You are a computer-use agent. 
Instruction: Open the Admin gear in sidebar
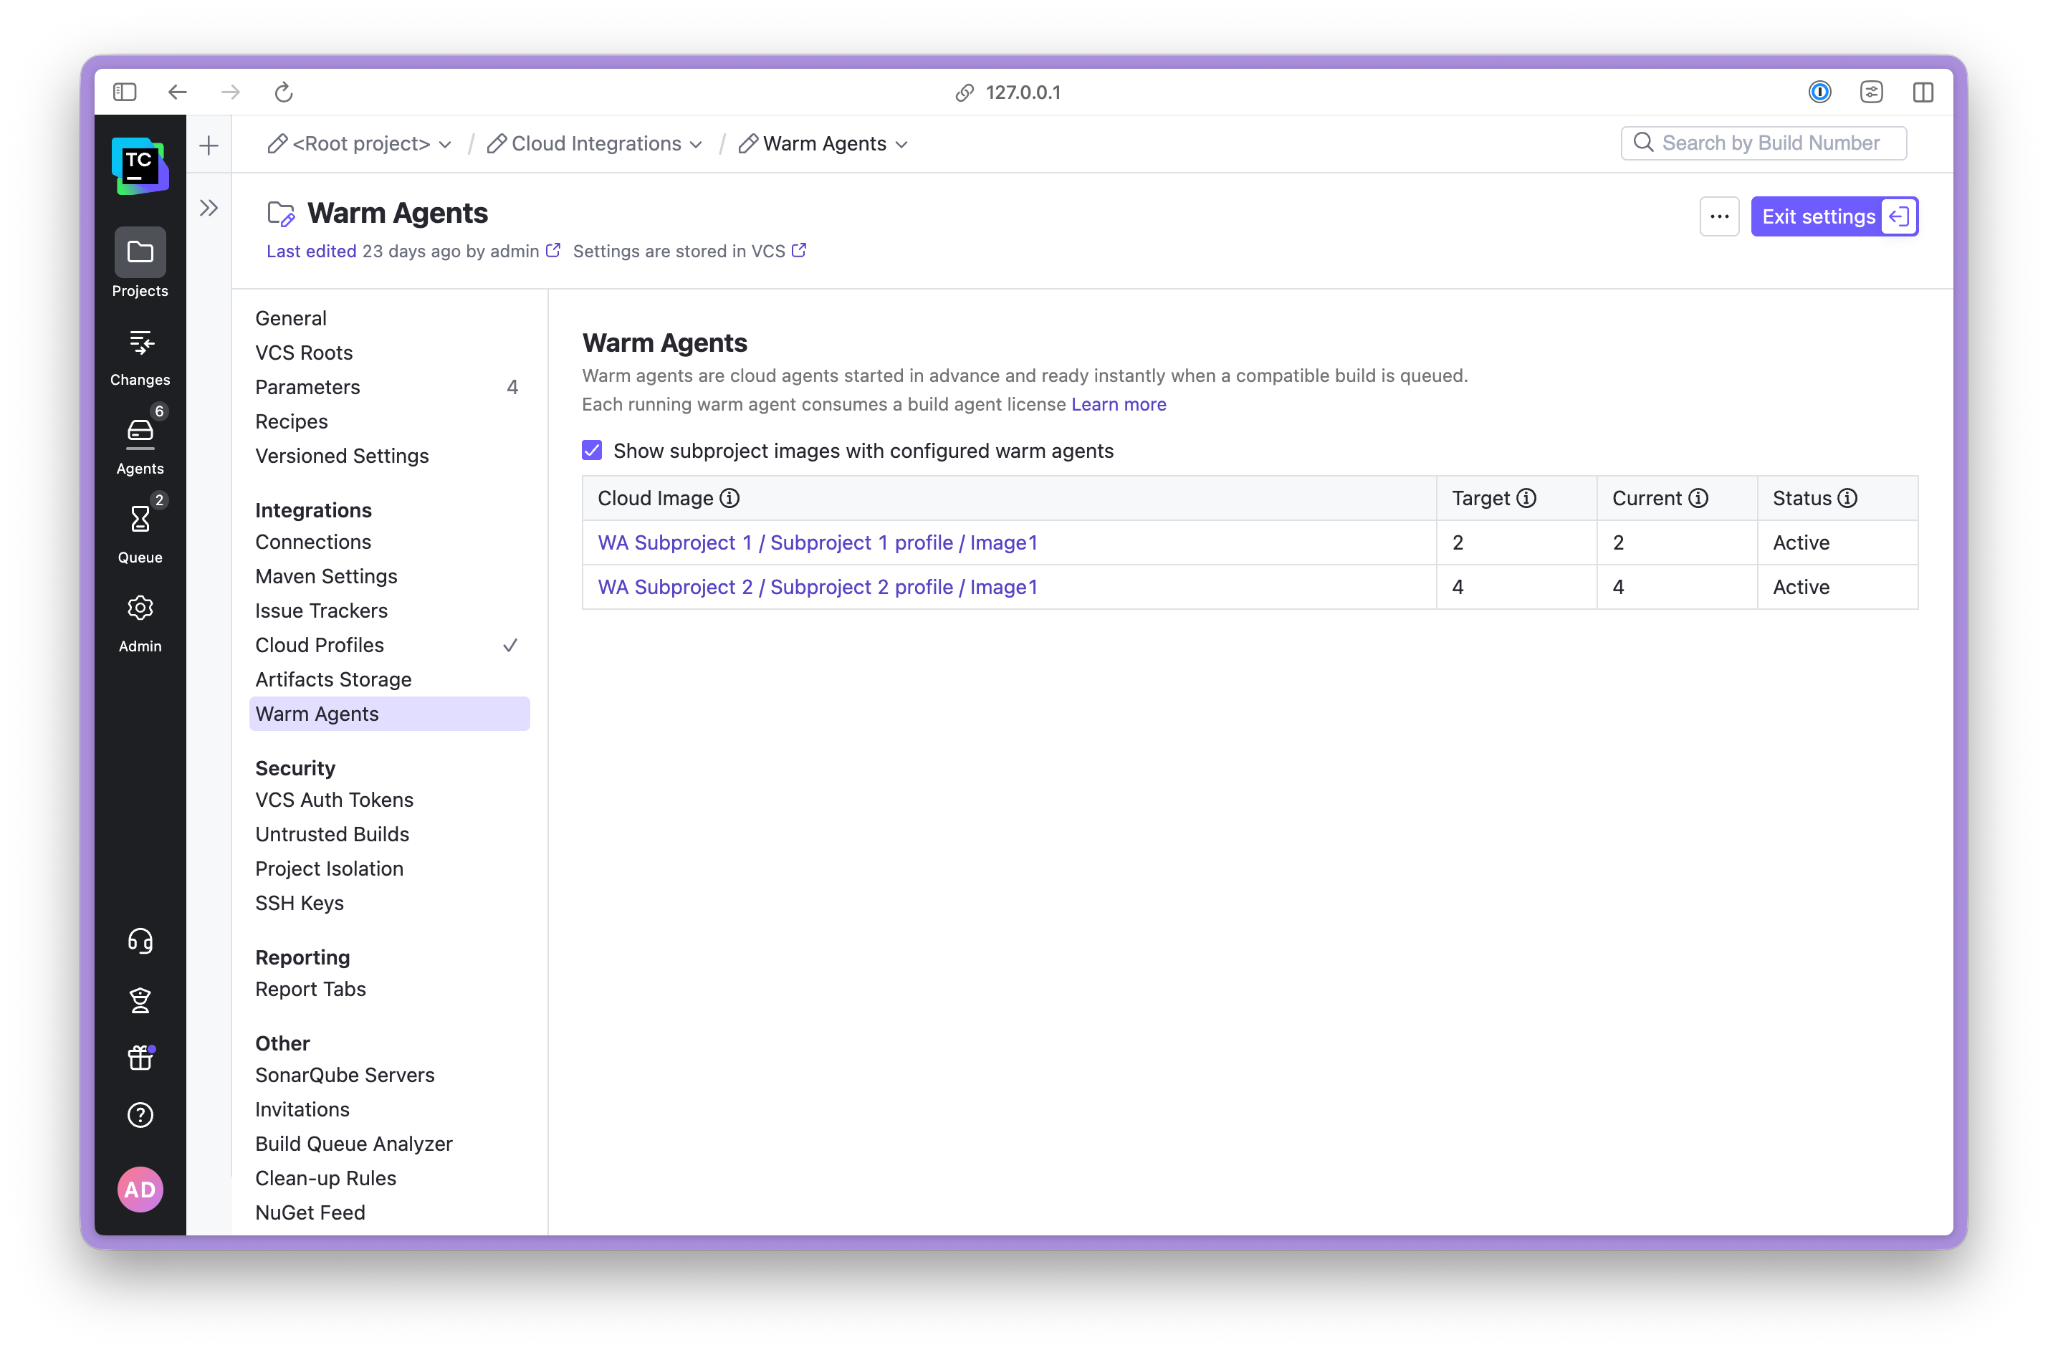point(140,623)
